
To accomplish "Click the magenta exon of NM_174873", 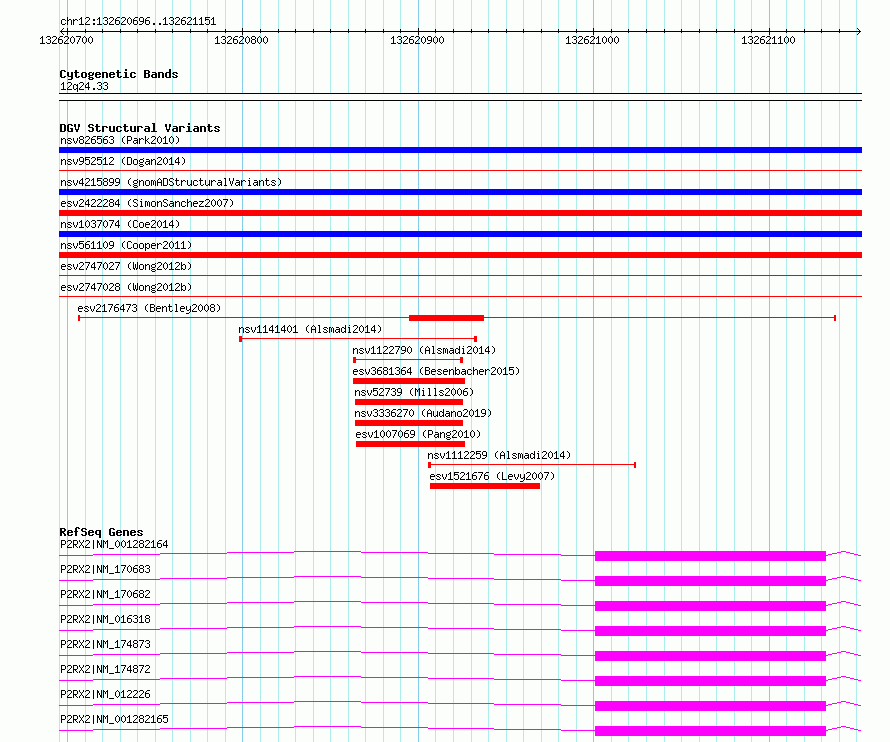I will click(x=710, y=656).
